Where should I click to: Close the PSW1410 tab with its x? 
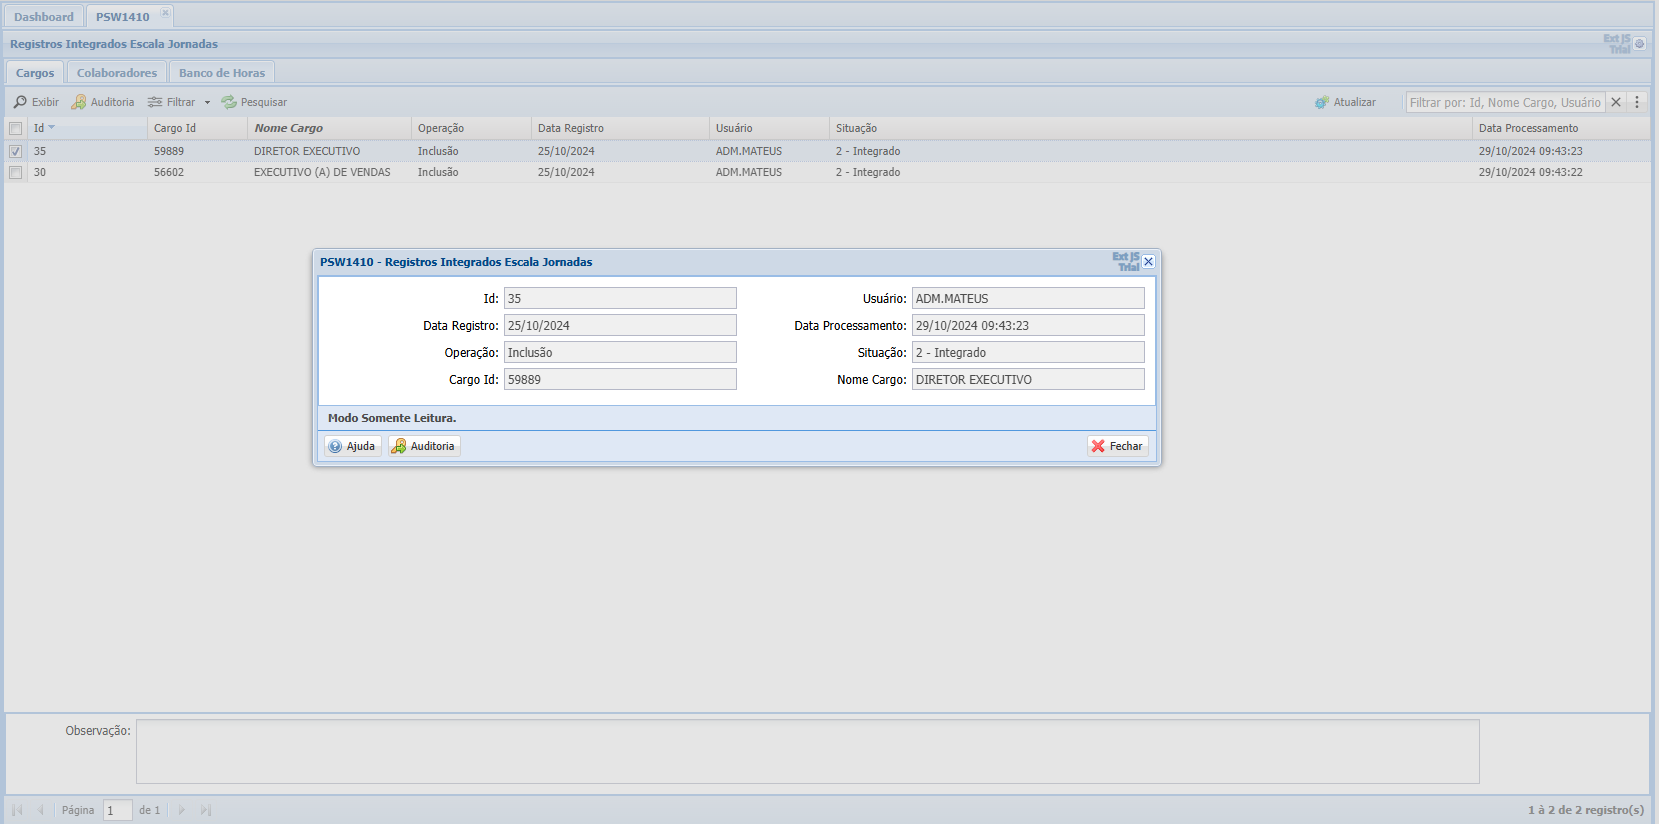[165, 13]
